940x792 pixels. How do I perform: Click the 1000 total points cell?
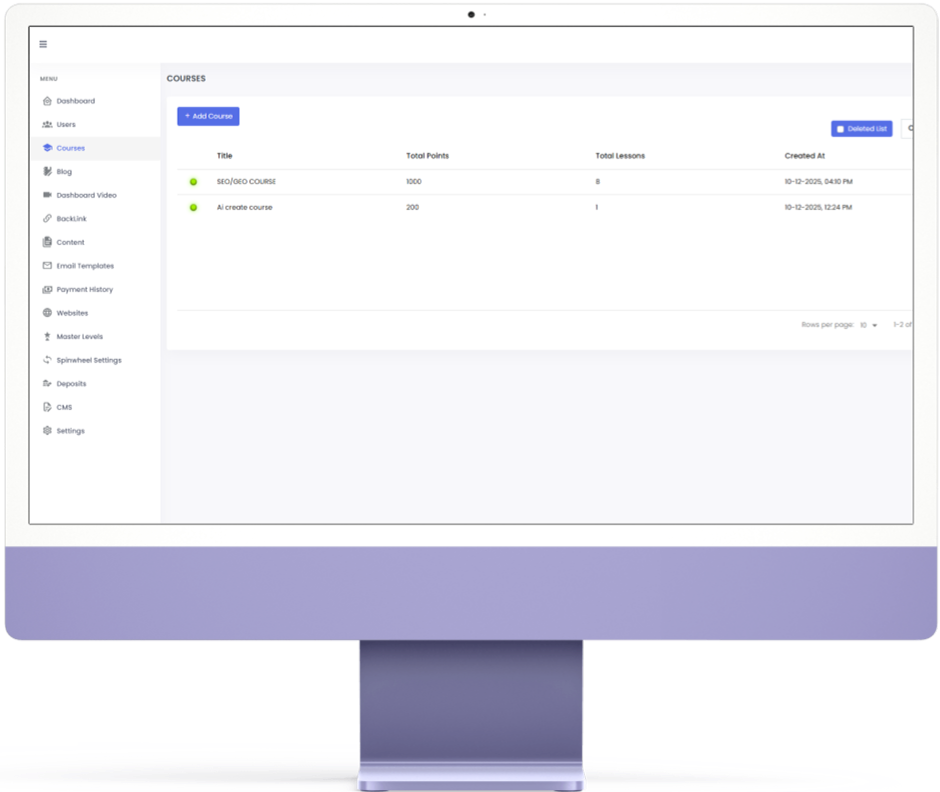point(414,182)
